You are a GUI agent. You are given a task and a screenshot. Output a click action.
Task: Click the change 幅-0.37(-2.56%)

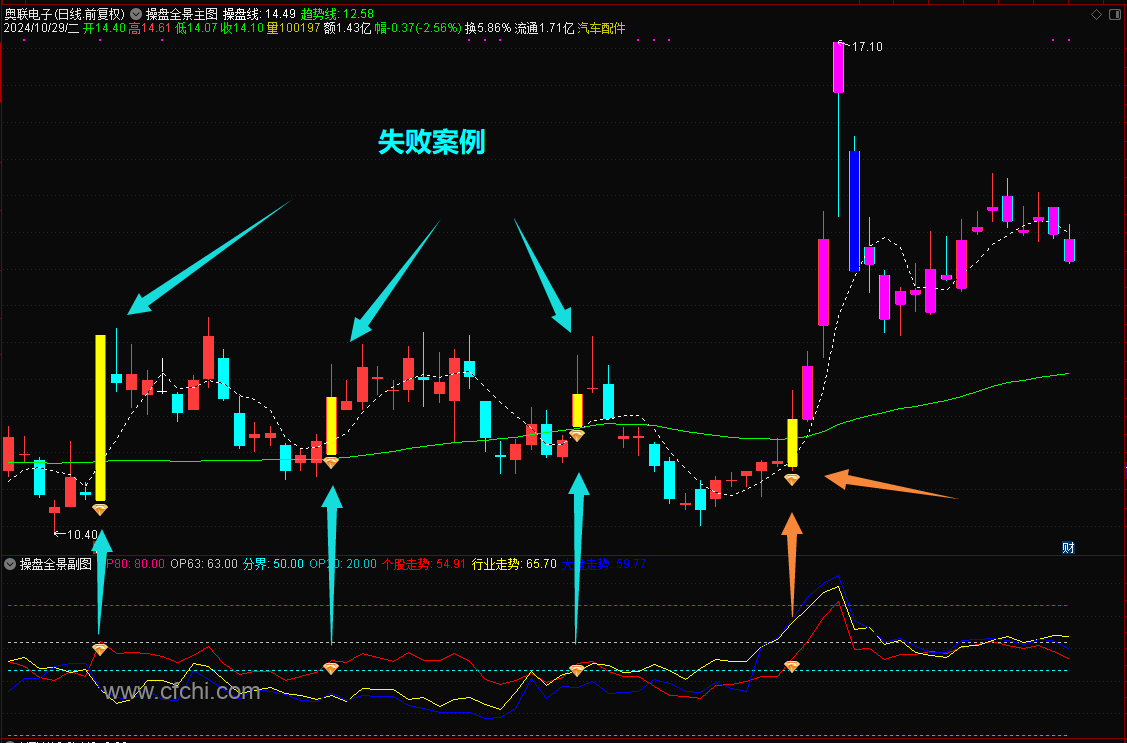click(418, 29)
